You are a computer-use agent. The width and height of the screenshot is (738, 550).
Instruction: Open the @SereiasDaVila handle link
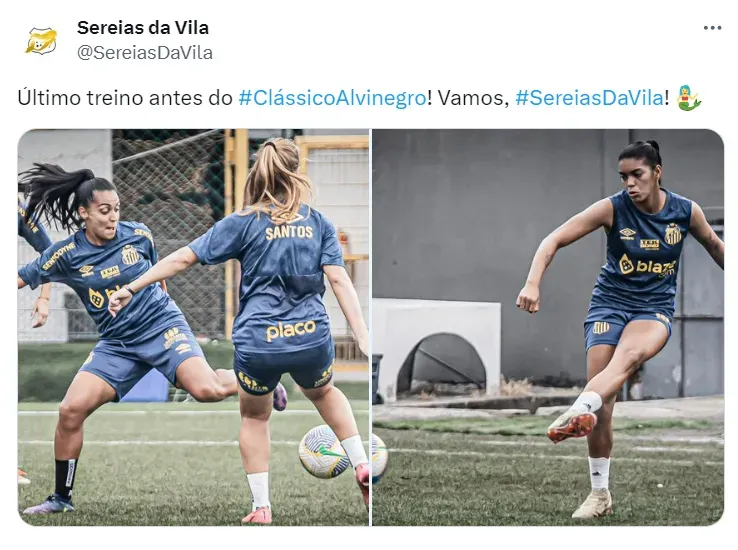(x=144, y=53)
